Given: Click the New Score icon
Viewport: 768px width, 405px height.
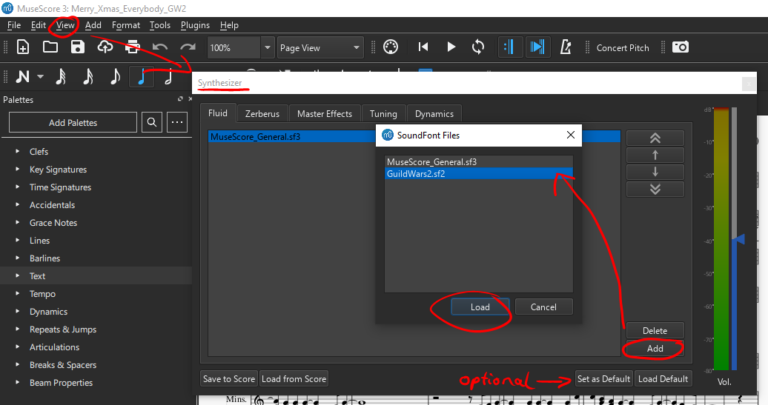Looking at the screenshot, I should tap(23, 48).
